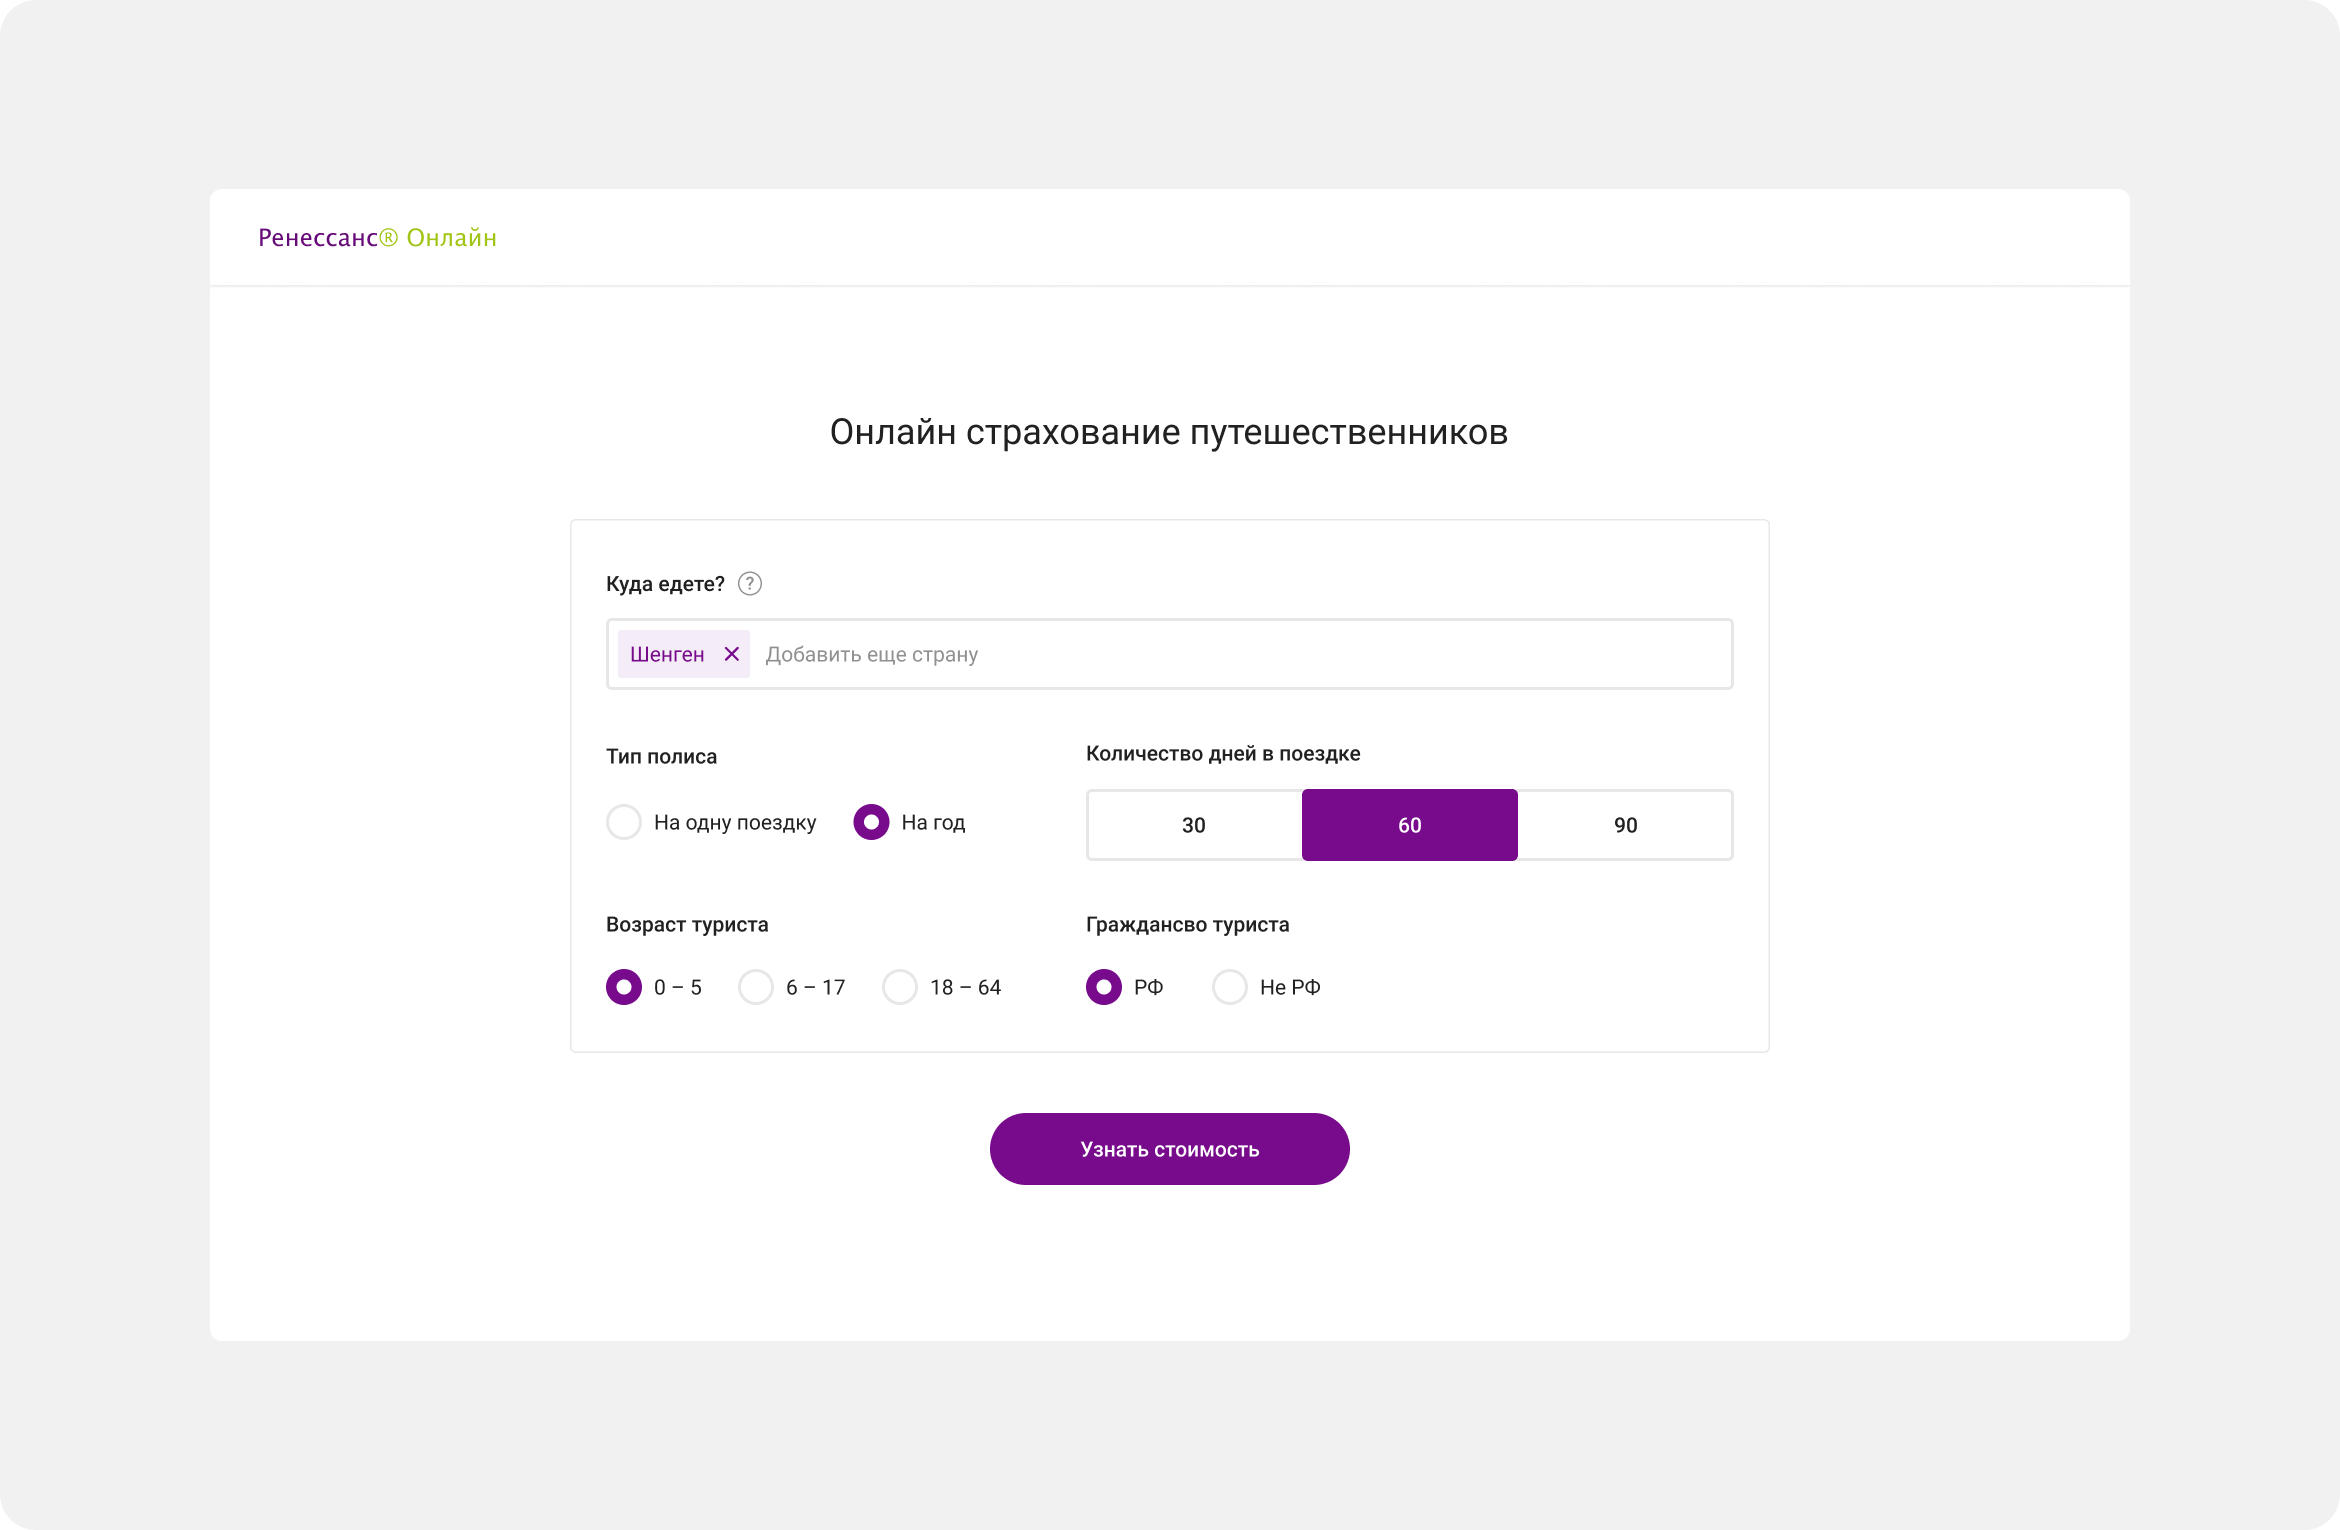The height and width of the screenshot is (1530, 2340).
Task: Click the Количество дней в поездке label
Action: (1223, 753)
